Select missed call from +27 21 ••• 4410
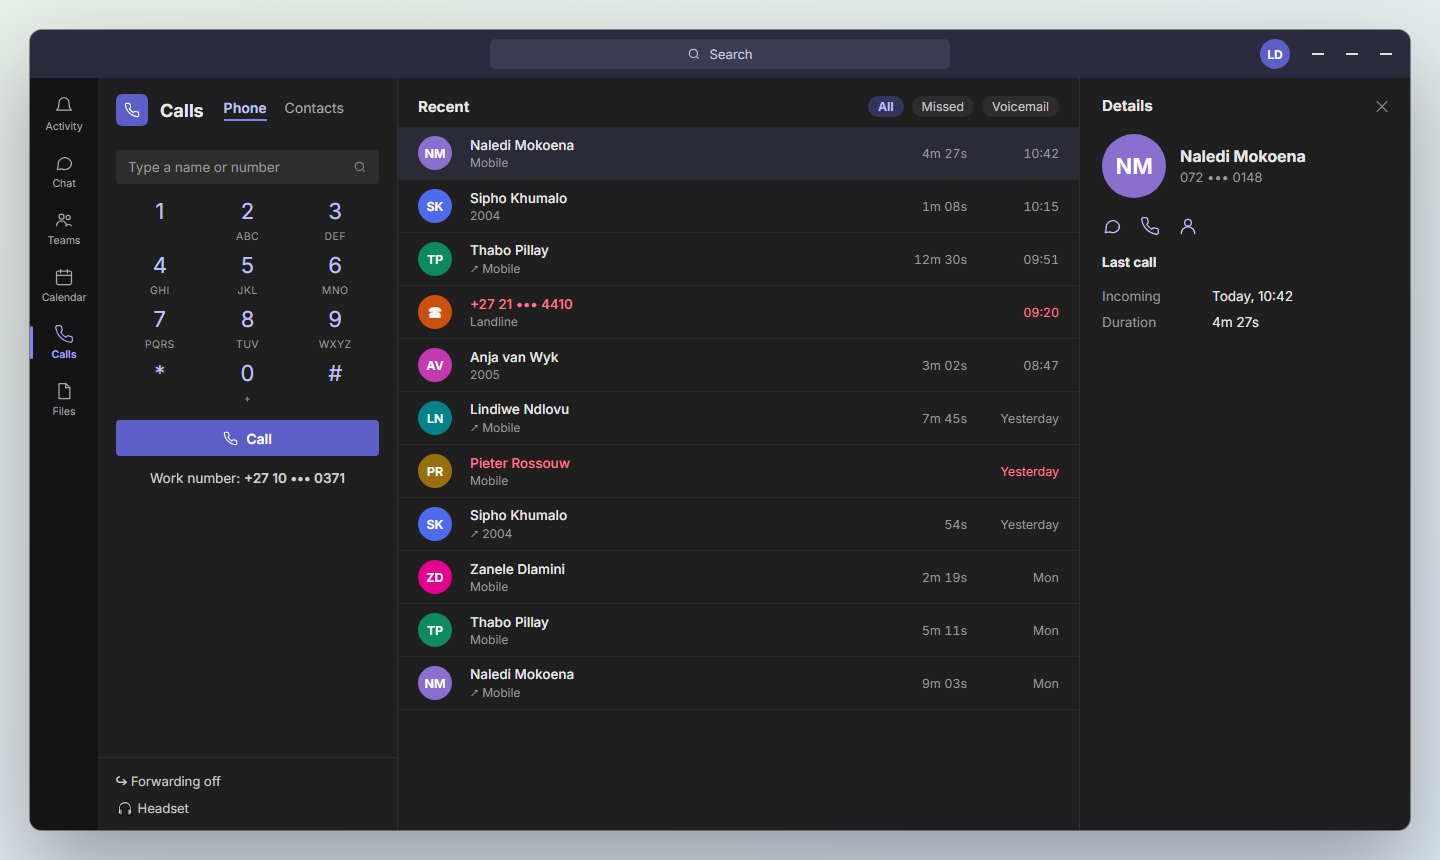Screen dimensions: 1440x860 click(738, 312)
